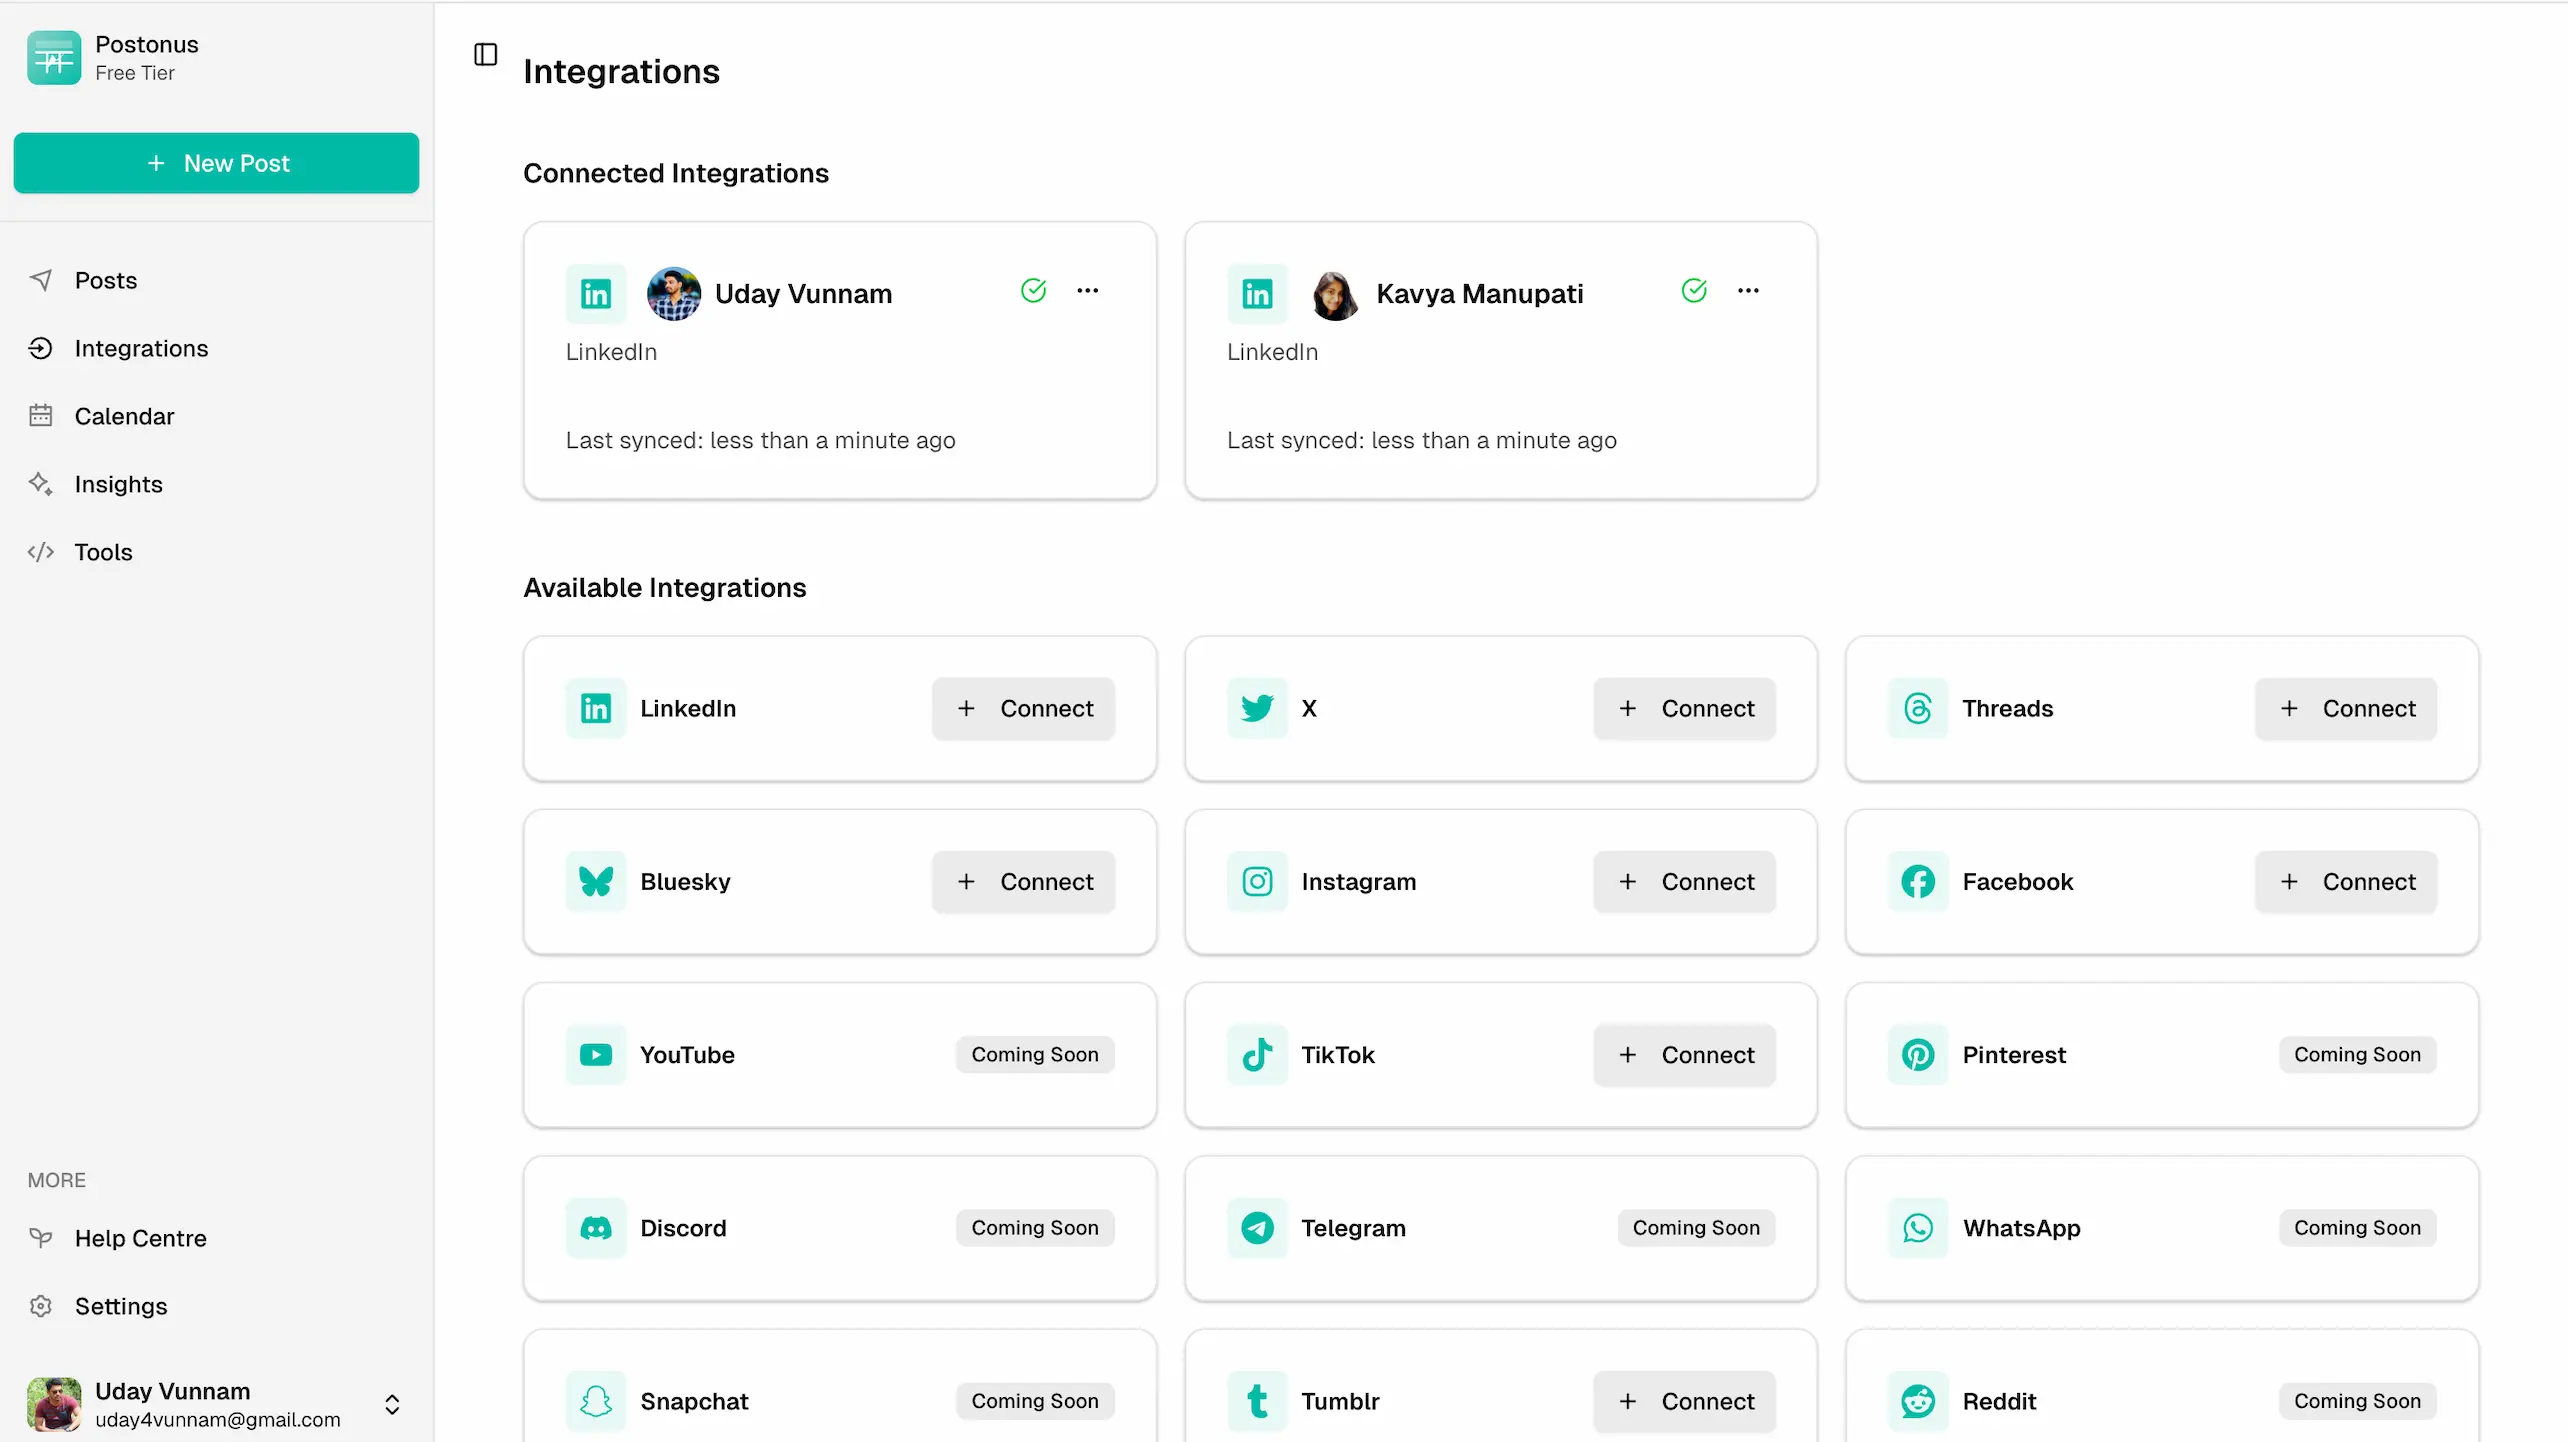Open the Calendar page
2568x1442 pixels.
(x=124, y=416)
